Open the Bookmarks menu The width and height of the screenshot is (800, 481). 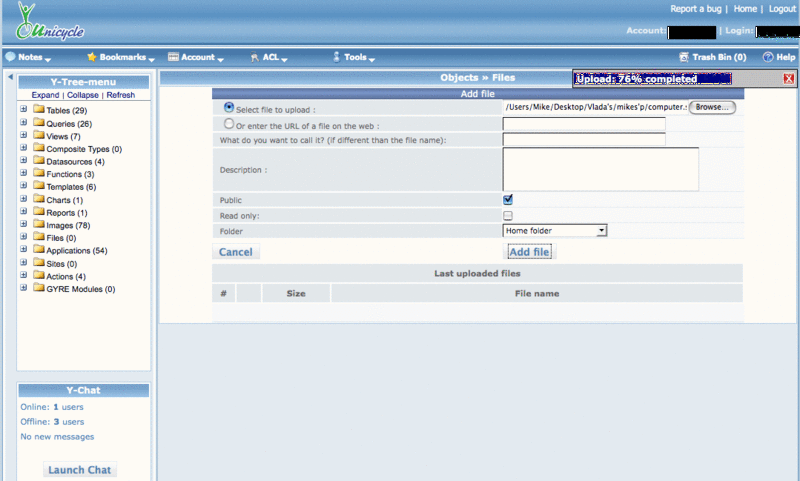tap(120, 57)
